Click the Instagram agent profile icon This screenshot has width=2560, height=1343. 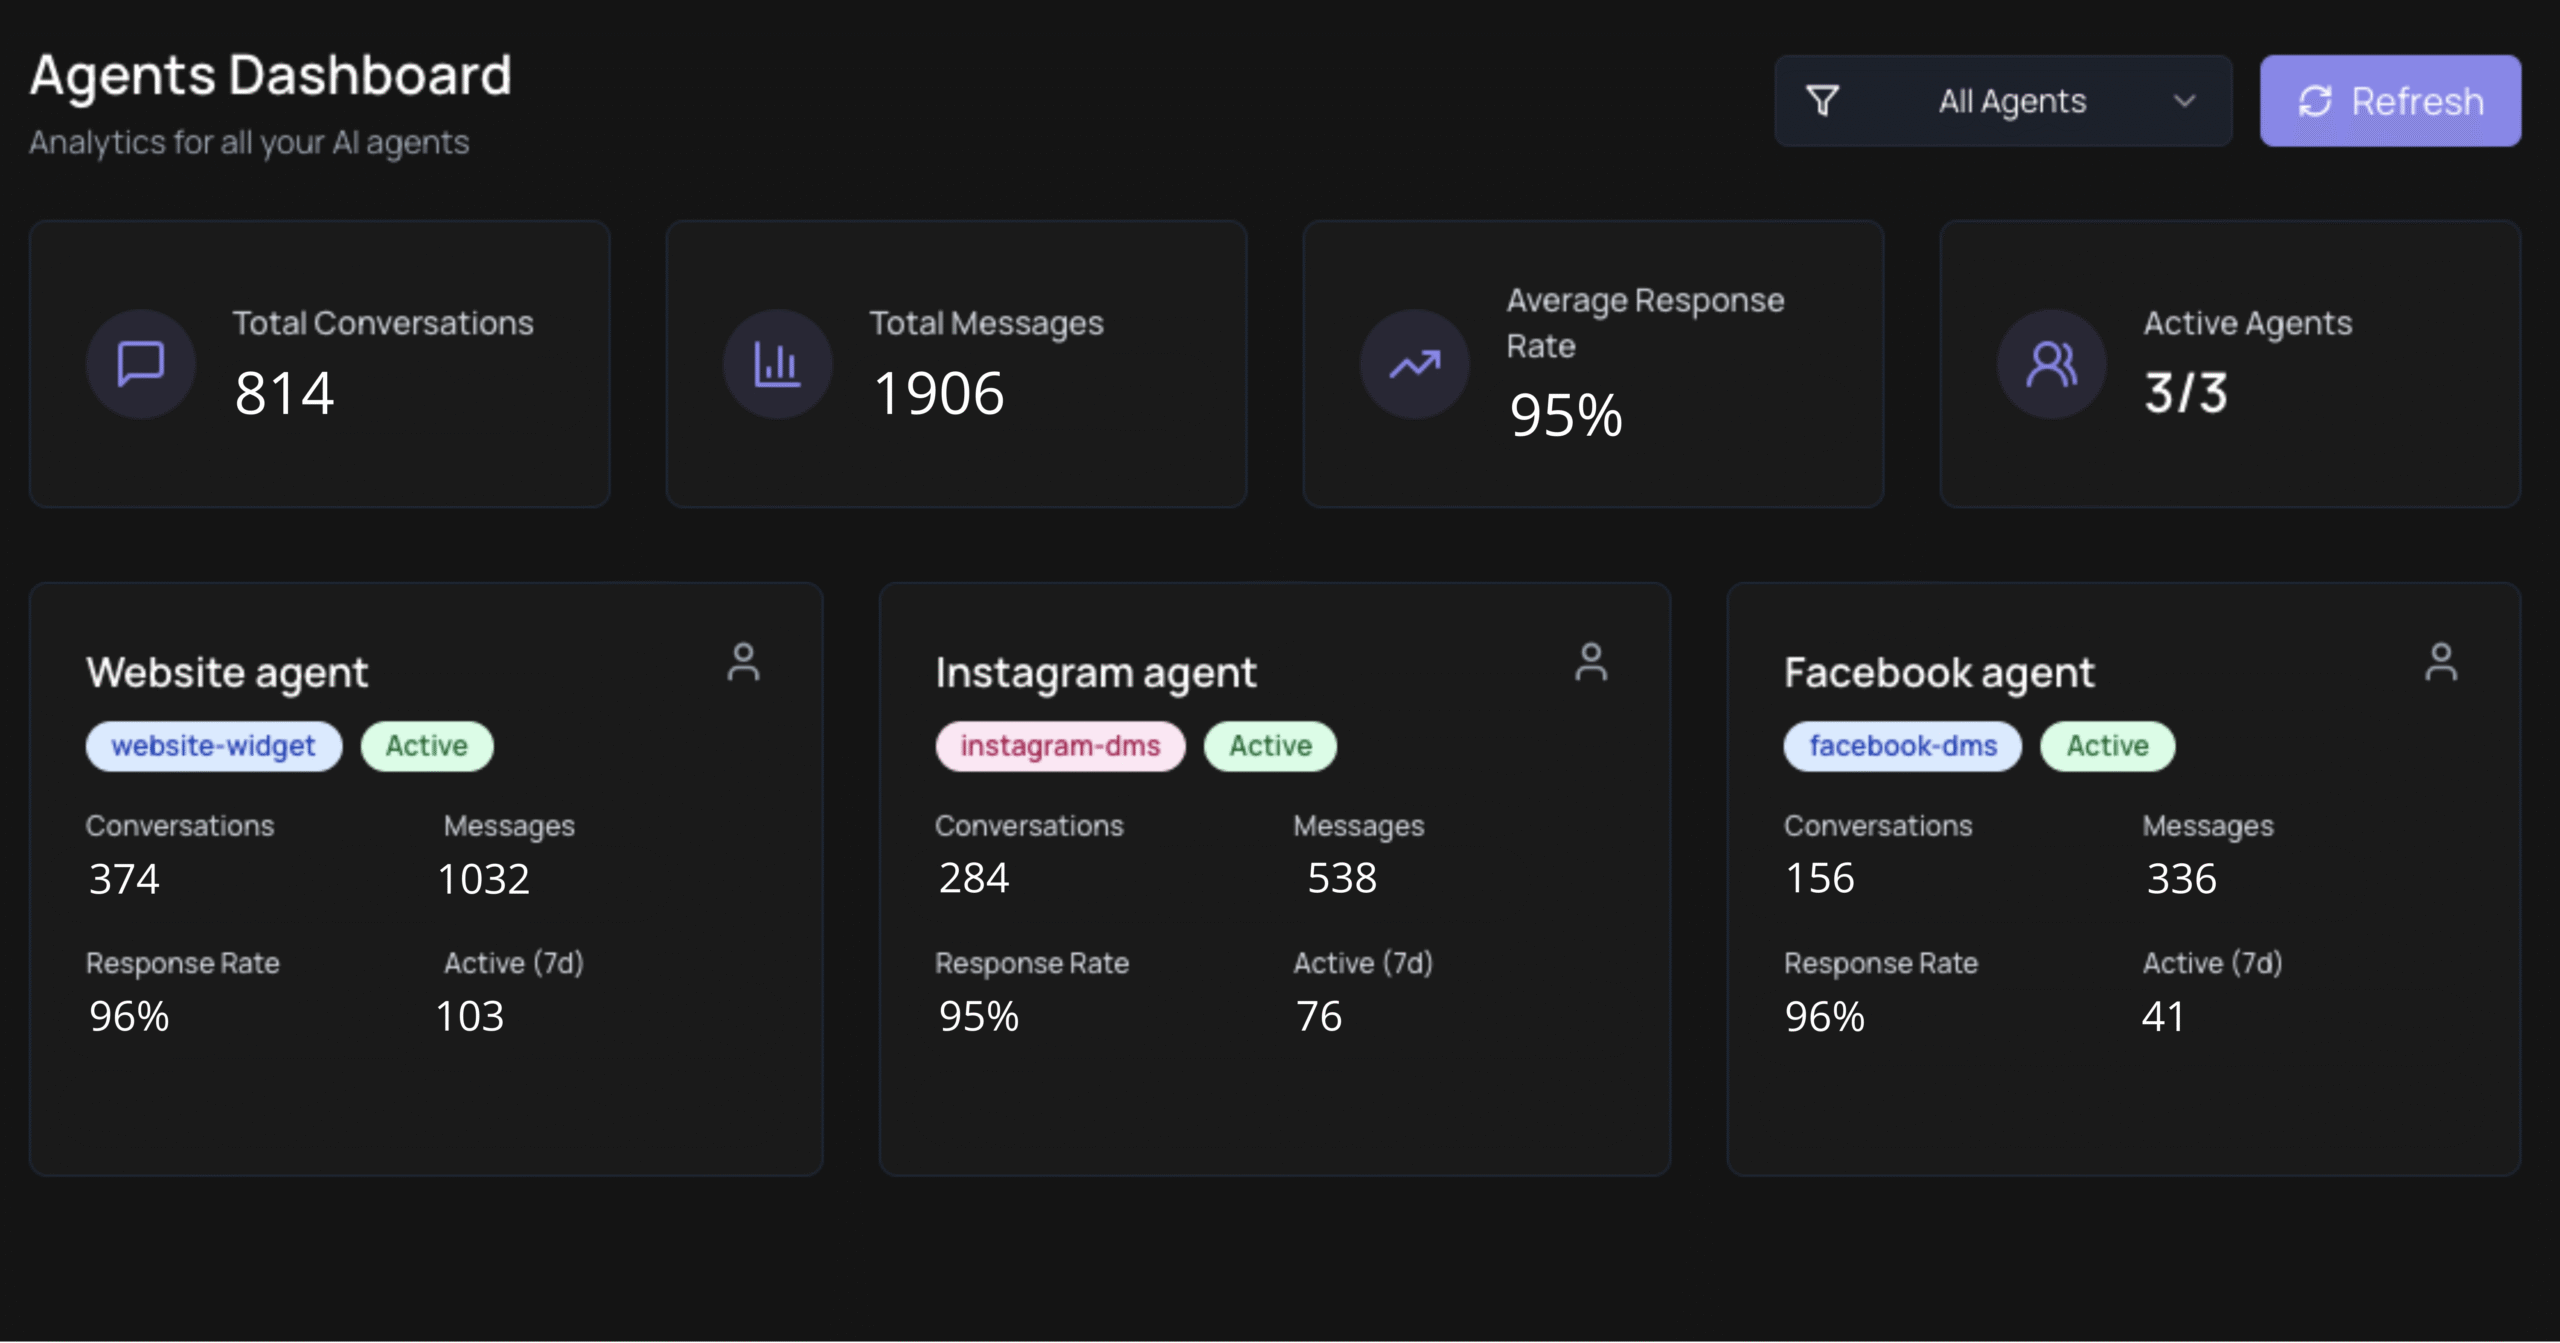click(1591, 662)
